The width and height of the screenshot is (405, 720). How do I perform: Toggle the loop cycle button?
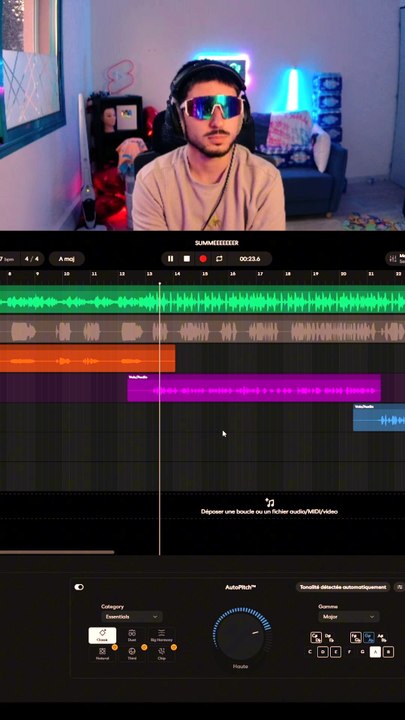tap(219, 259)
